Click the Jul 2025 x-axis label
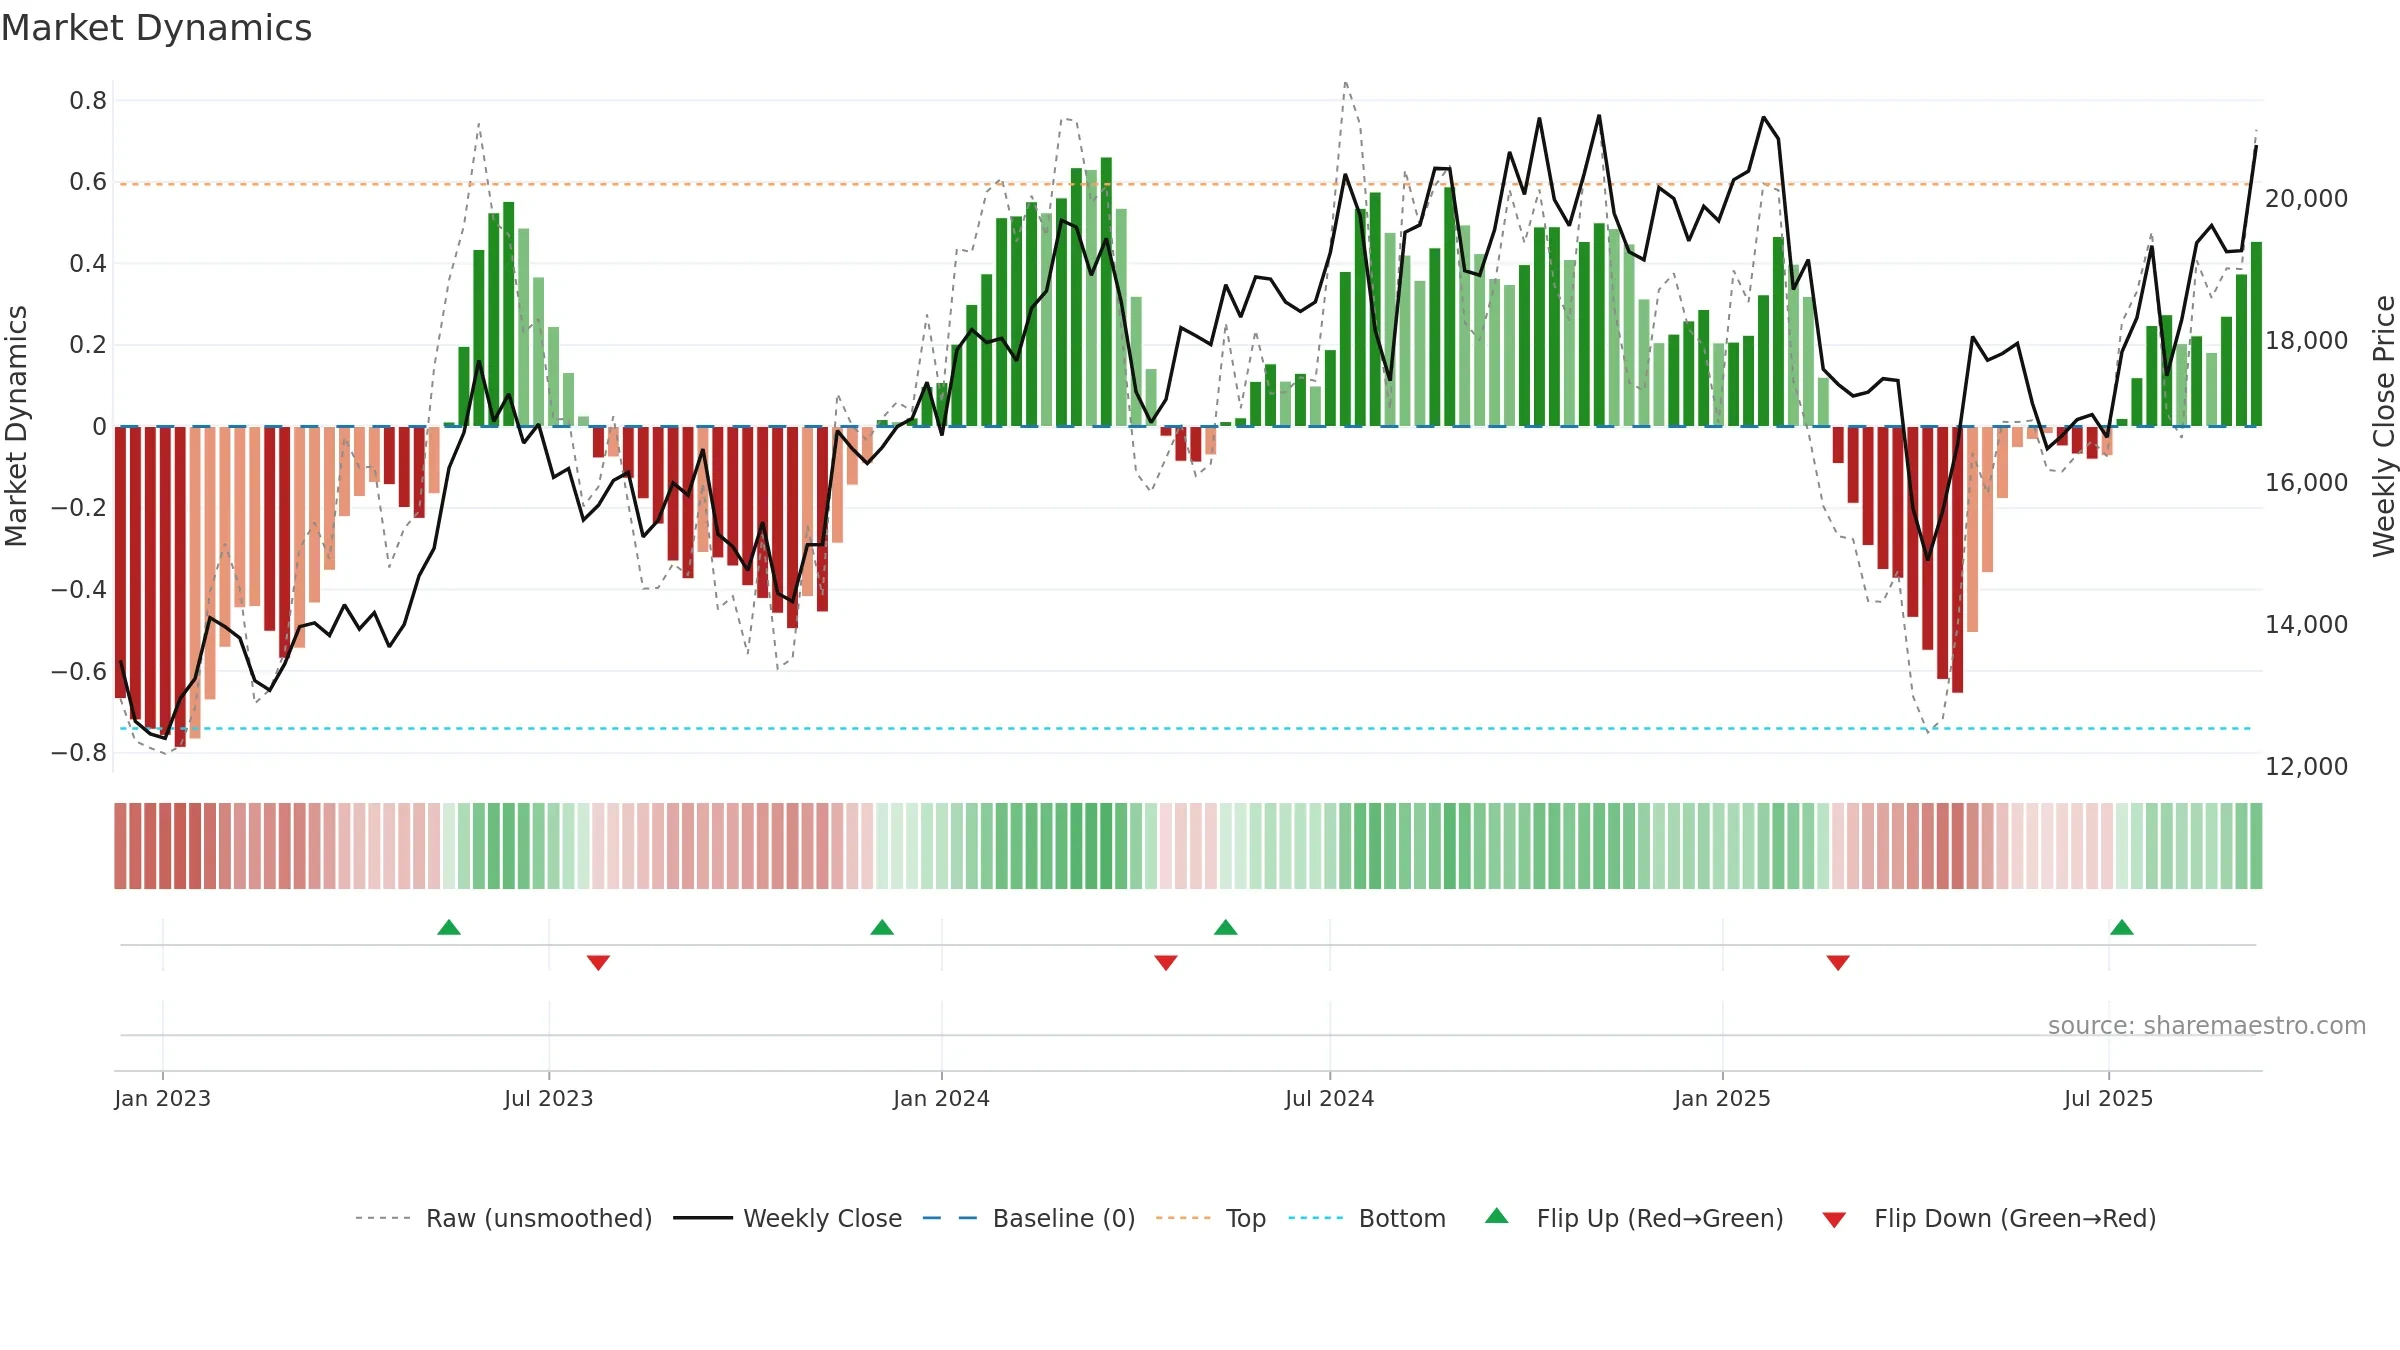The height and width of the screenshot is (1350, 2400). (2108, 1098)
